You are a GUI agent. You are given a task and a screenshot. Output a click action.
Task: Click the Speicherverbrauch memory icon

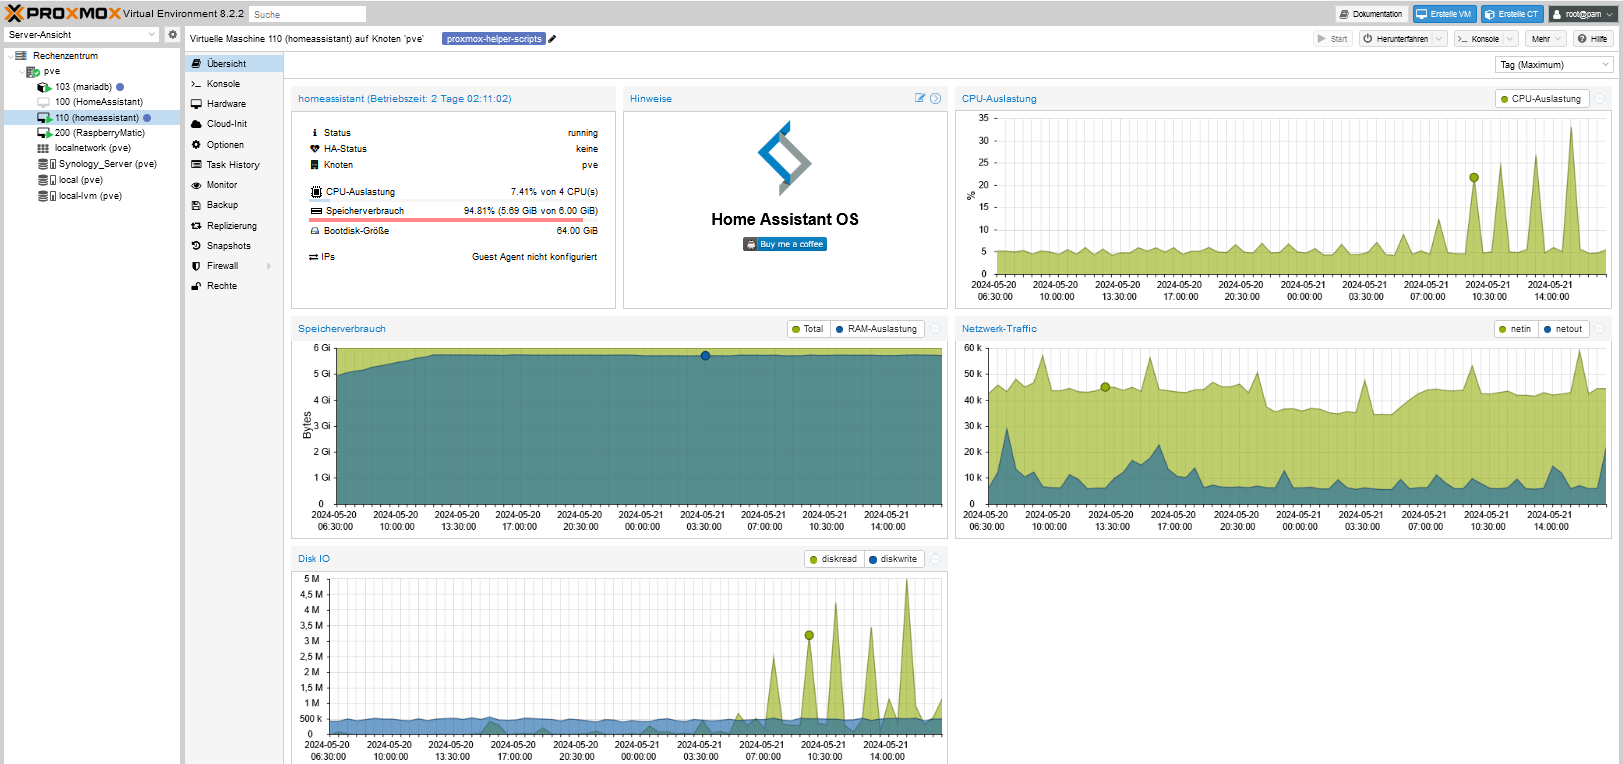coord(316,211)
